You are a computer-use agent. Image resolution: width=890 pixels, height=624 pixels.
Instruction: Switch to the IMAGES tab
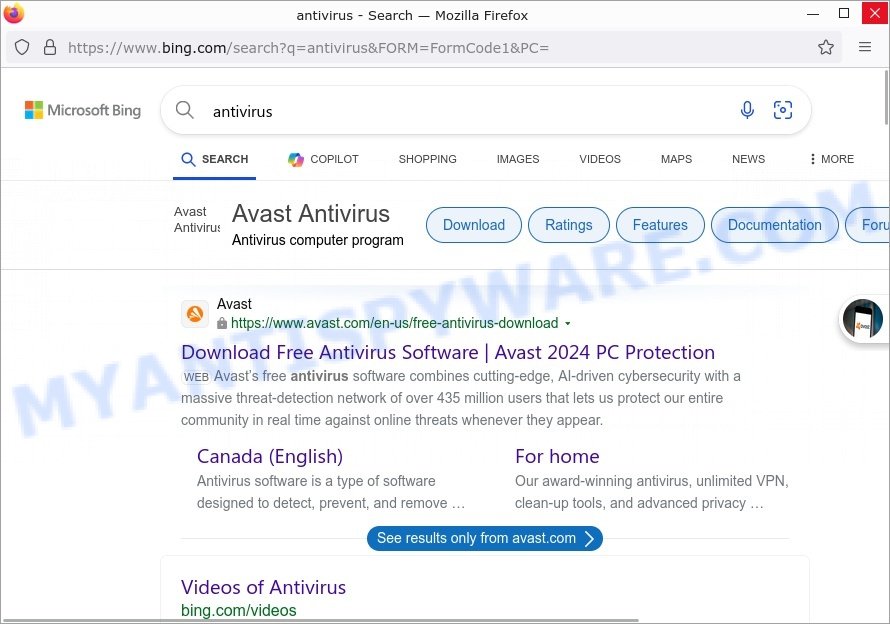coord(518,159)
